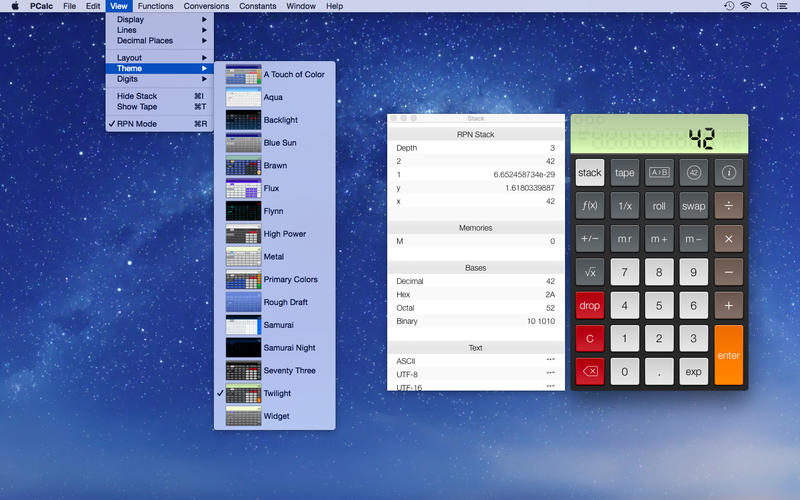The height and width of the screenshot is (500, 800).
Task: Click the Blue Sun theme thumbnail
Action: coord(243,143)
